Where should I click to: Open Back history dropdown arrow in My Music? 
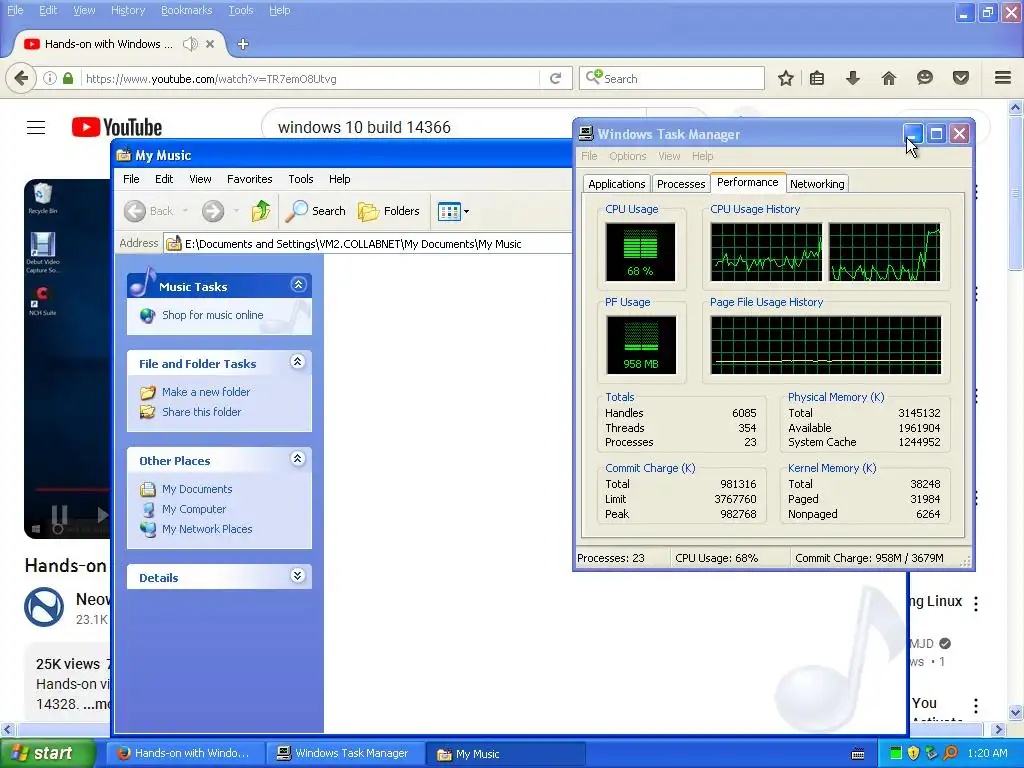click(x=185, y=211)
